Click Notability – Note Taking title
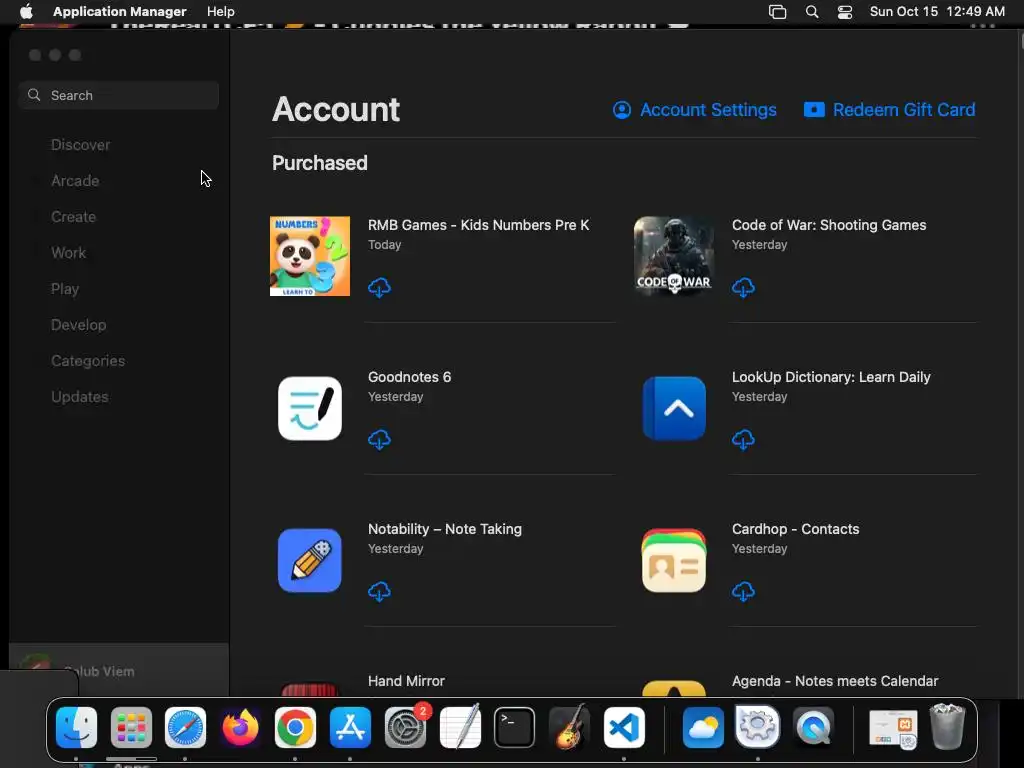The width and height of the screenshot is (1024, 768). coord(445,529)
